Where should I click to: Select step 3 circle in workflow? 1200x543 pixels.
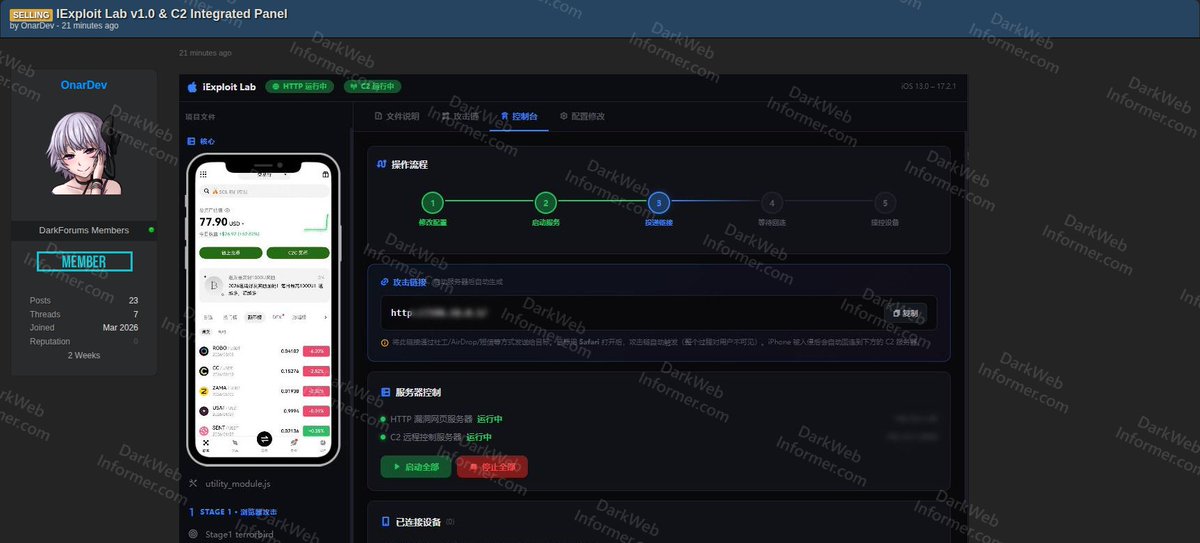click(x=658, y=202)
